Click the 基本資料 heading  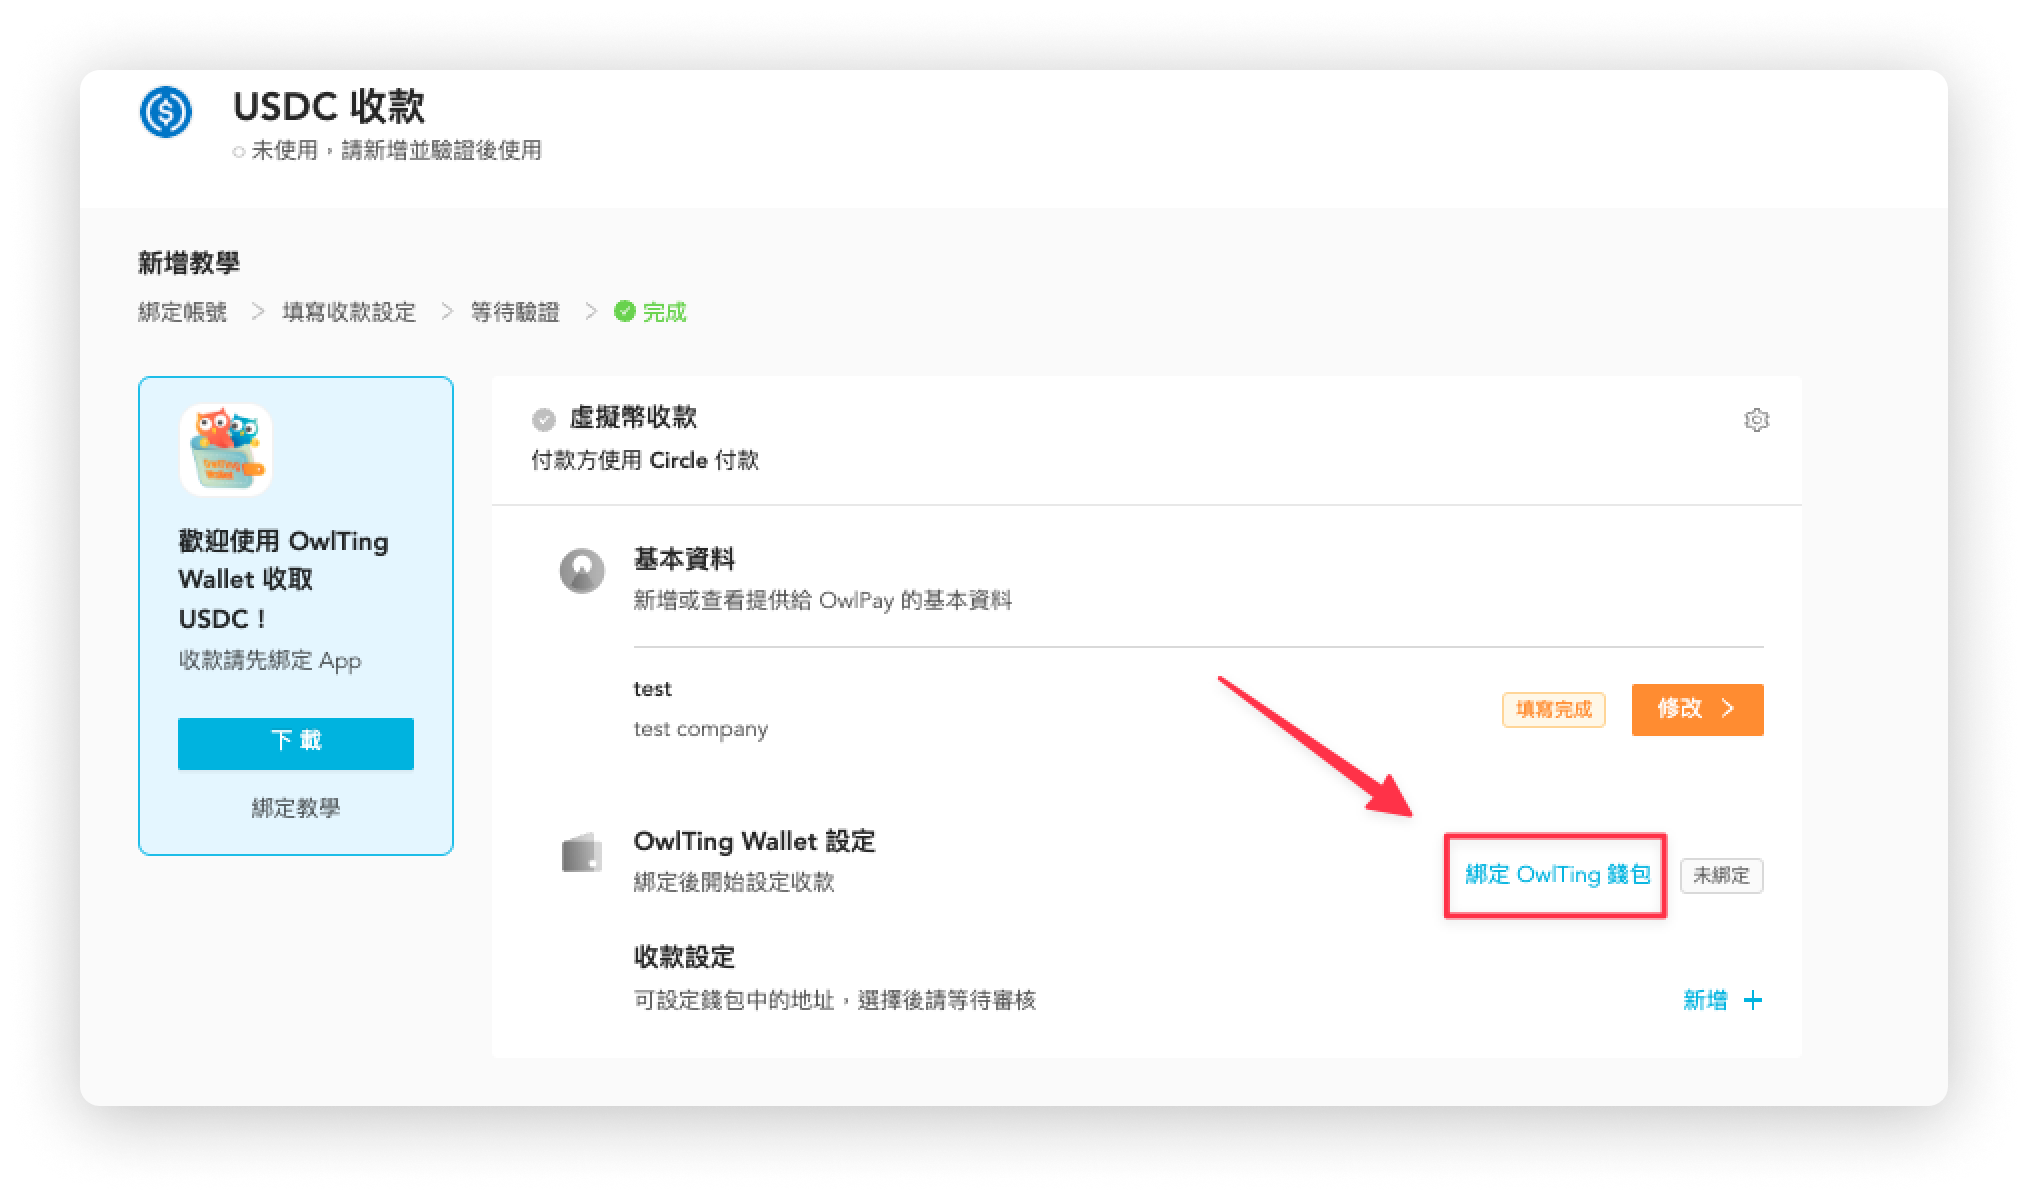pos(684,559)
